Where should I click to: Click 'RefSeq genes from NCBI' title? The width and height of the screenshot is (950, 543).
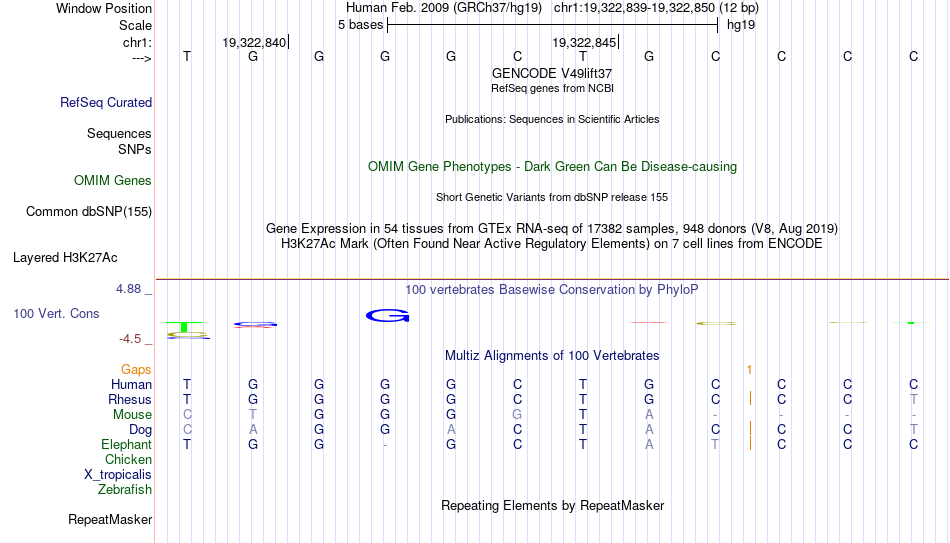[x=553, y=88]
